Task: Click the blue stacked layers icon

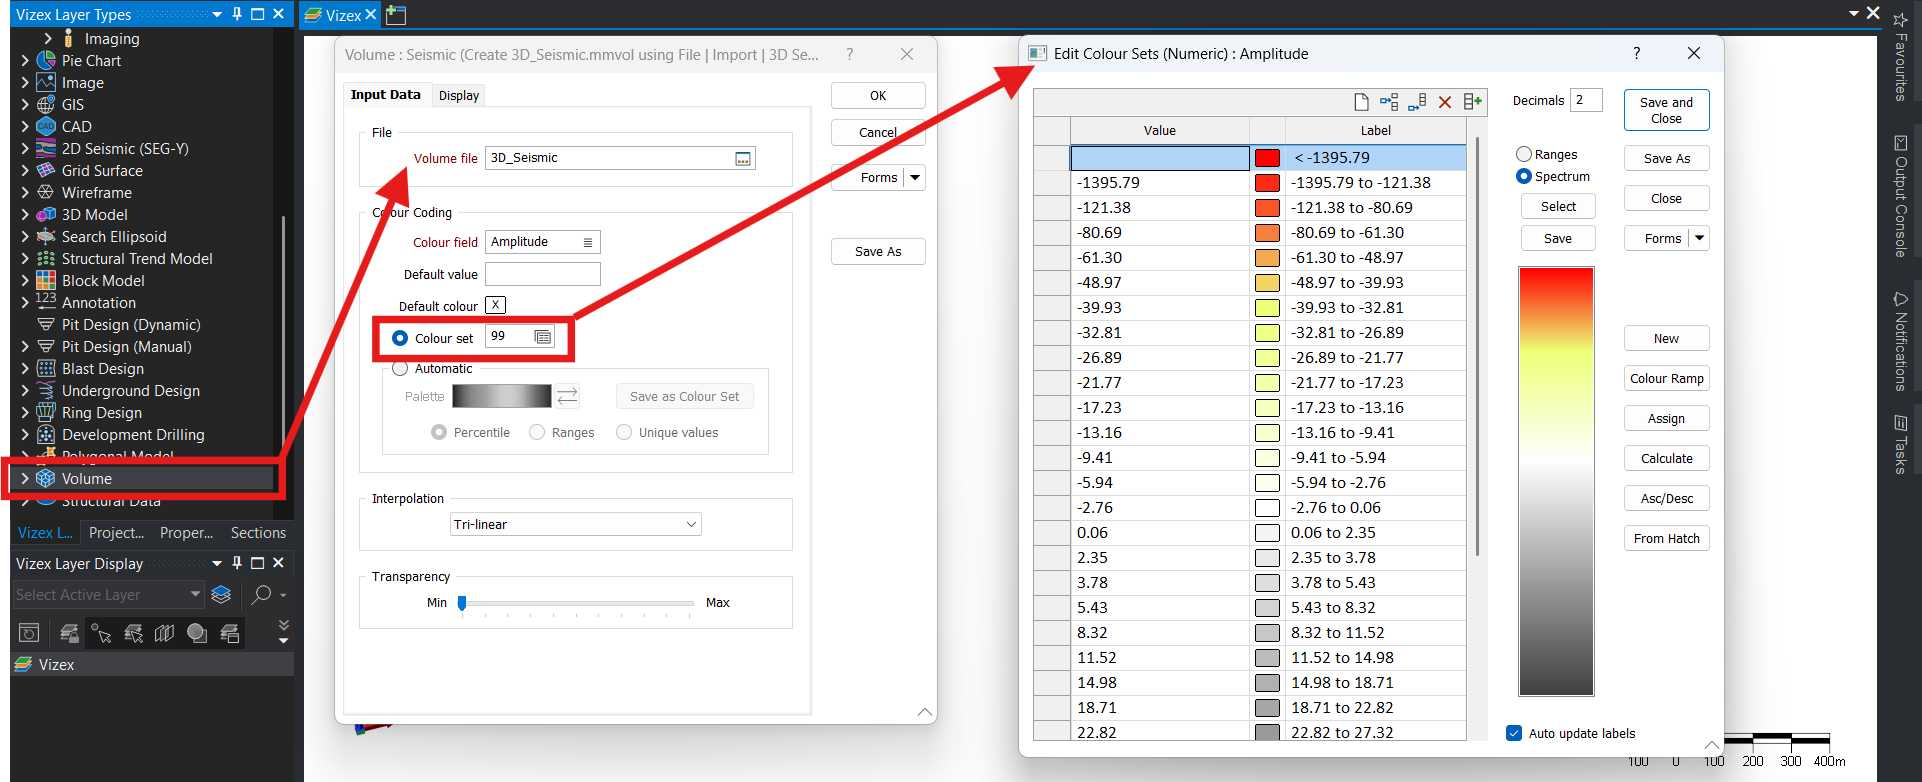Action: 222,595
